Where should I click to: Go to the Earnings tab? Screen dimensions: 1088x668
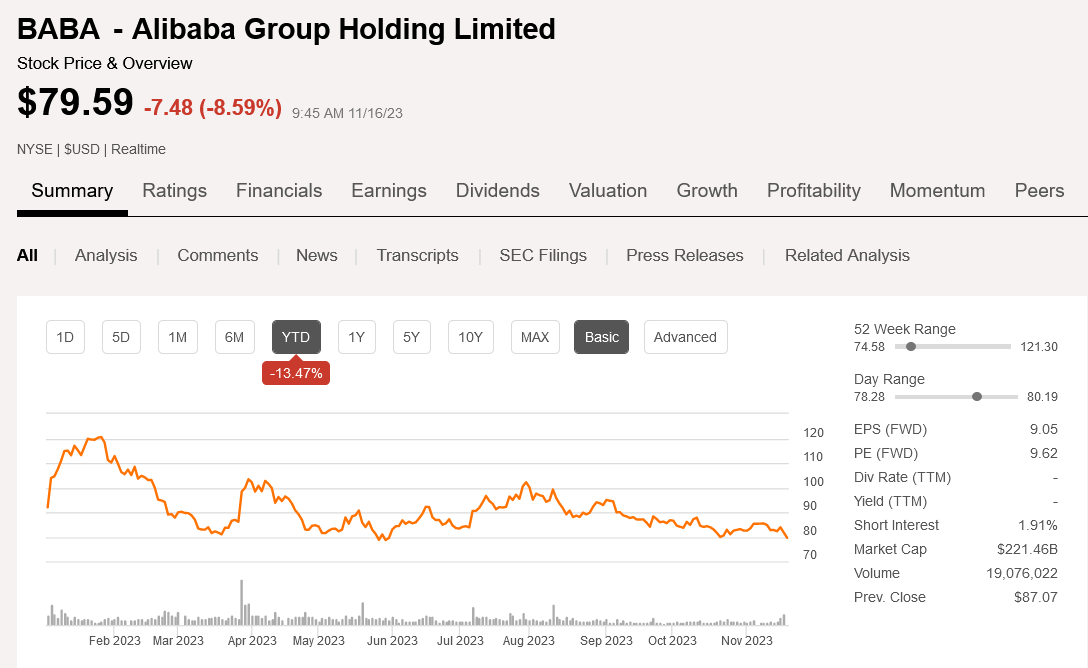[389, 191]
